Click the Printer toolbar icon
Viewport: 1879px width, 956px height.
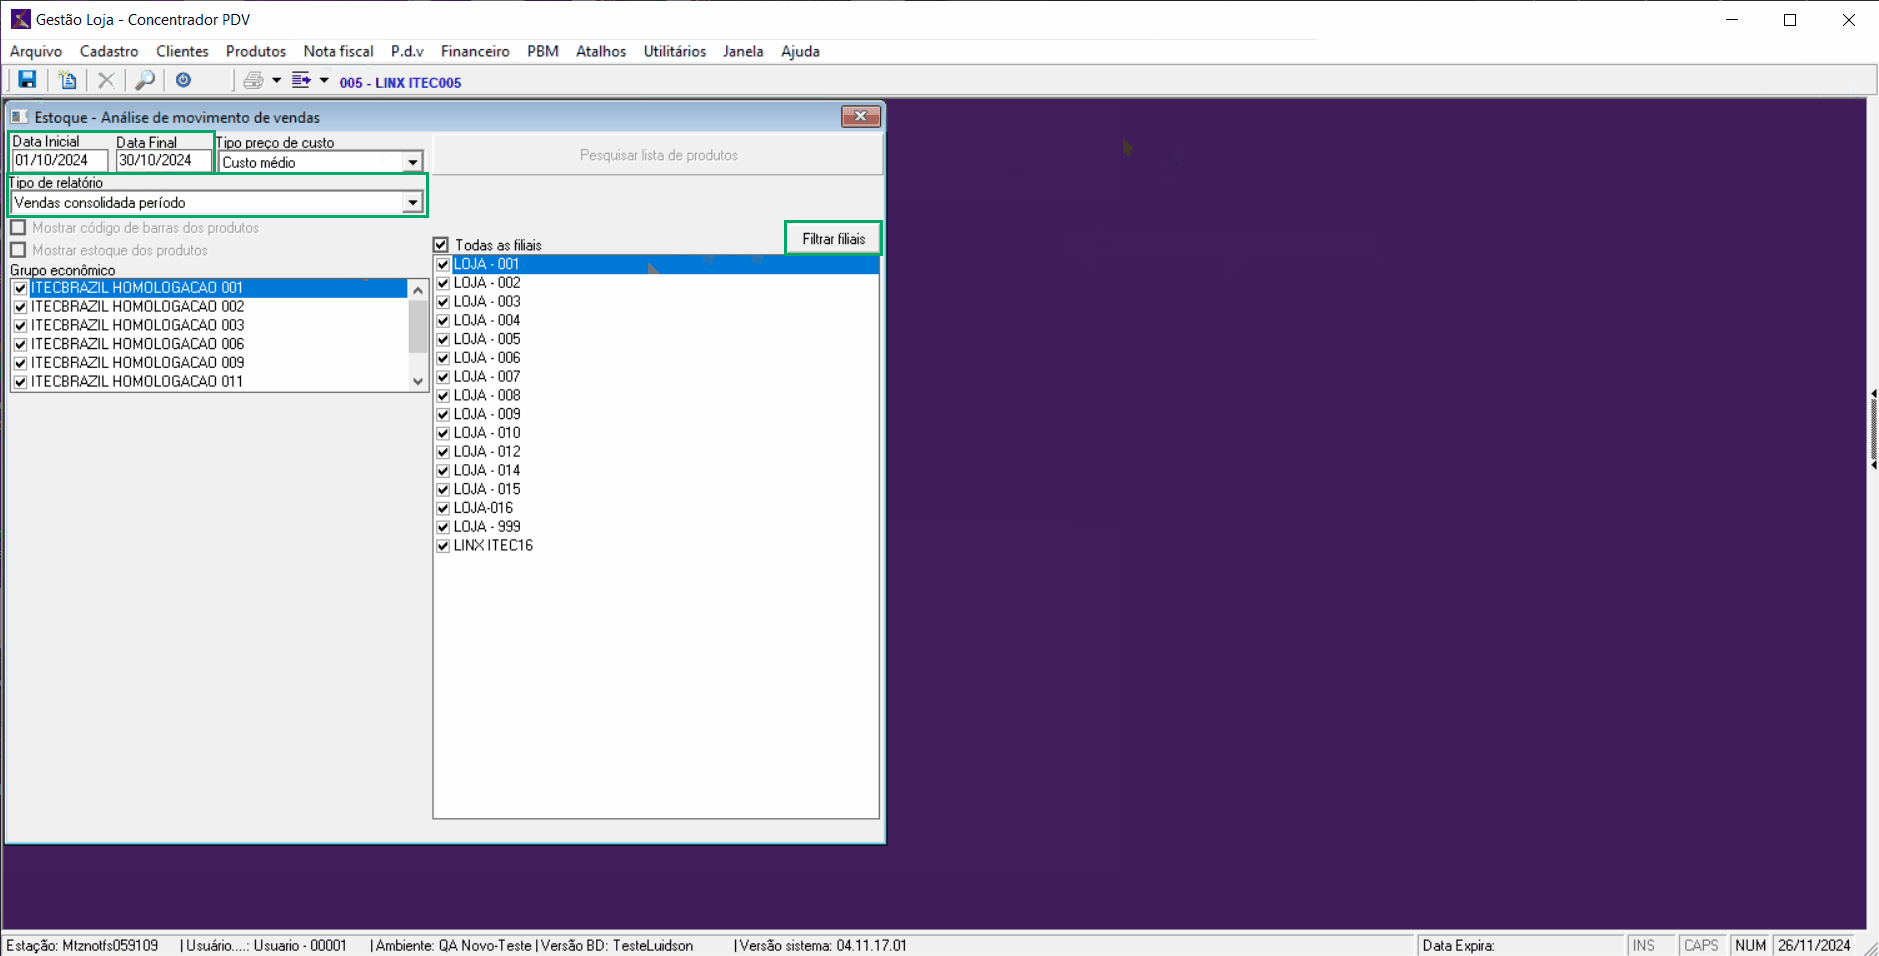click(x=254, y=80)
